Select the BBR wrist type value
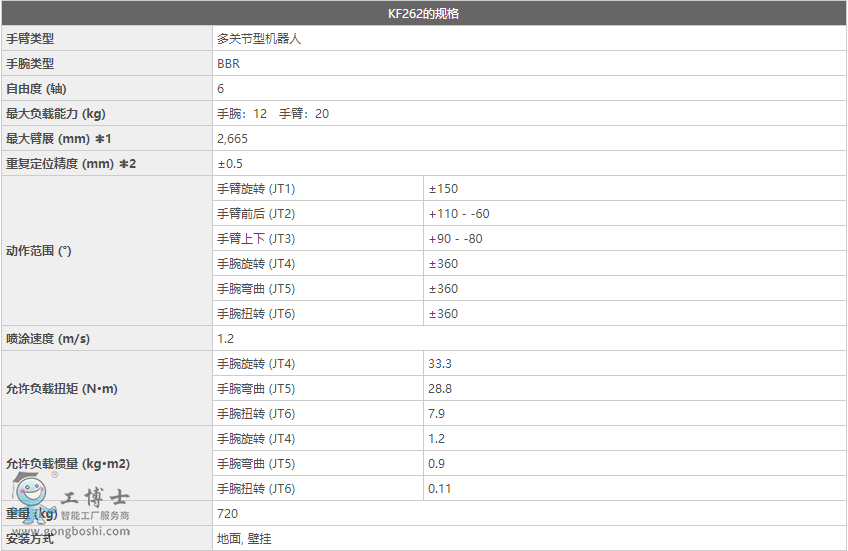This screenshot has width=848, height=551. pos(228,64)
